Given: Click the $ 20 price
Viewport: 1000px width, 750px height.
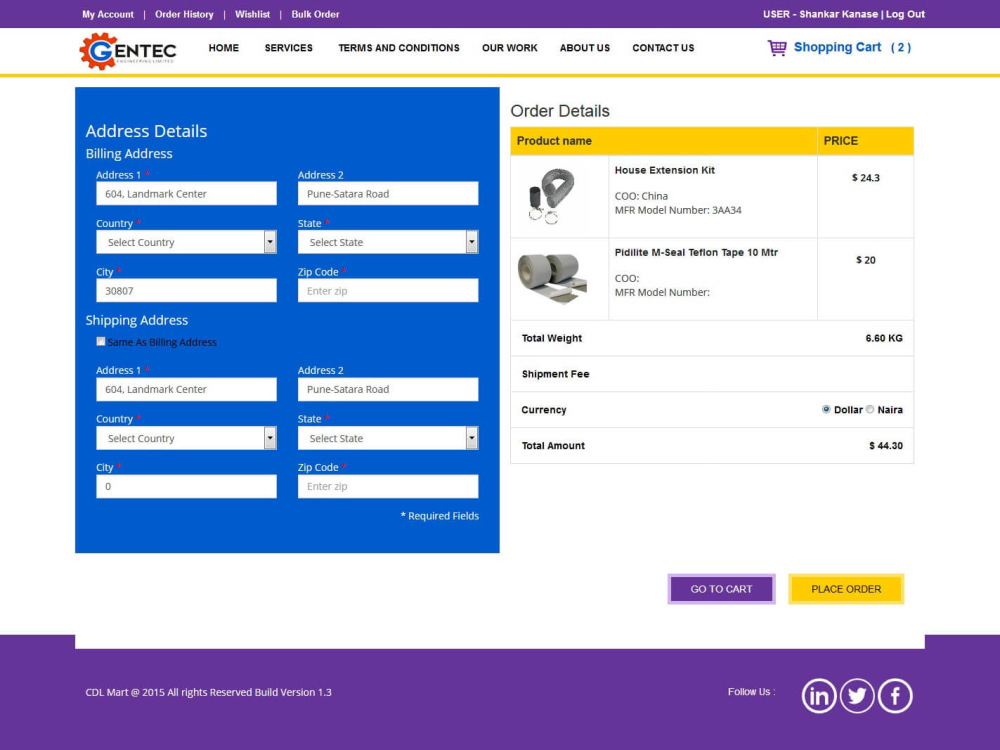Looking at the screenshot, I should [x=865, y=260].
